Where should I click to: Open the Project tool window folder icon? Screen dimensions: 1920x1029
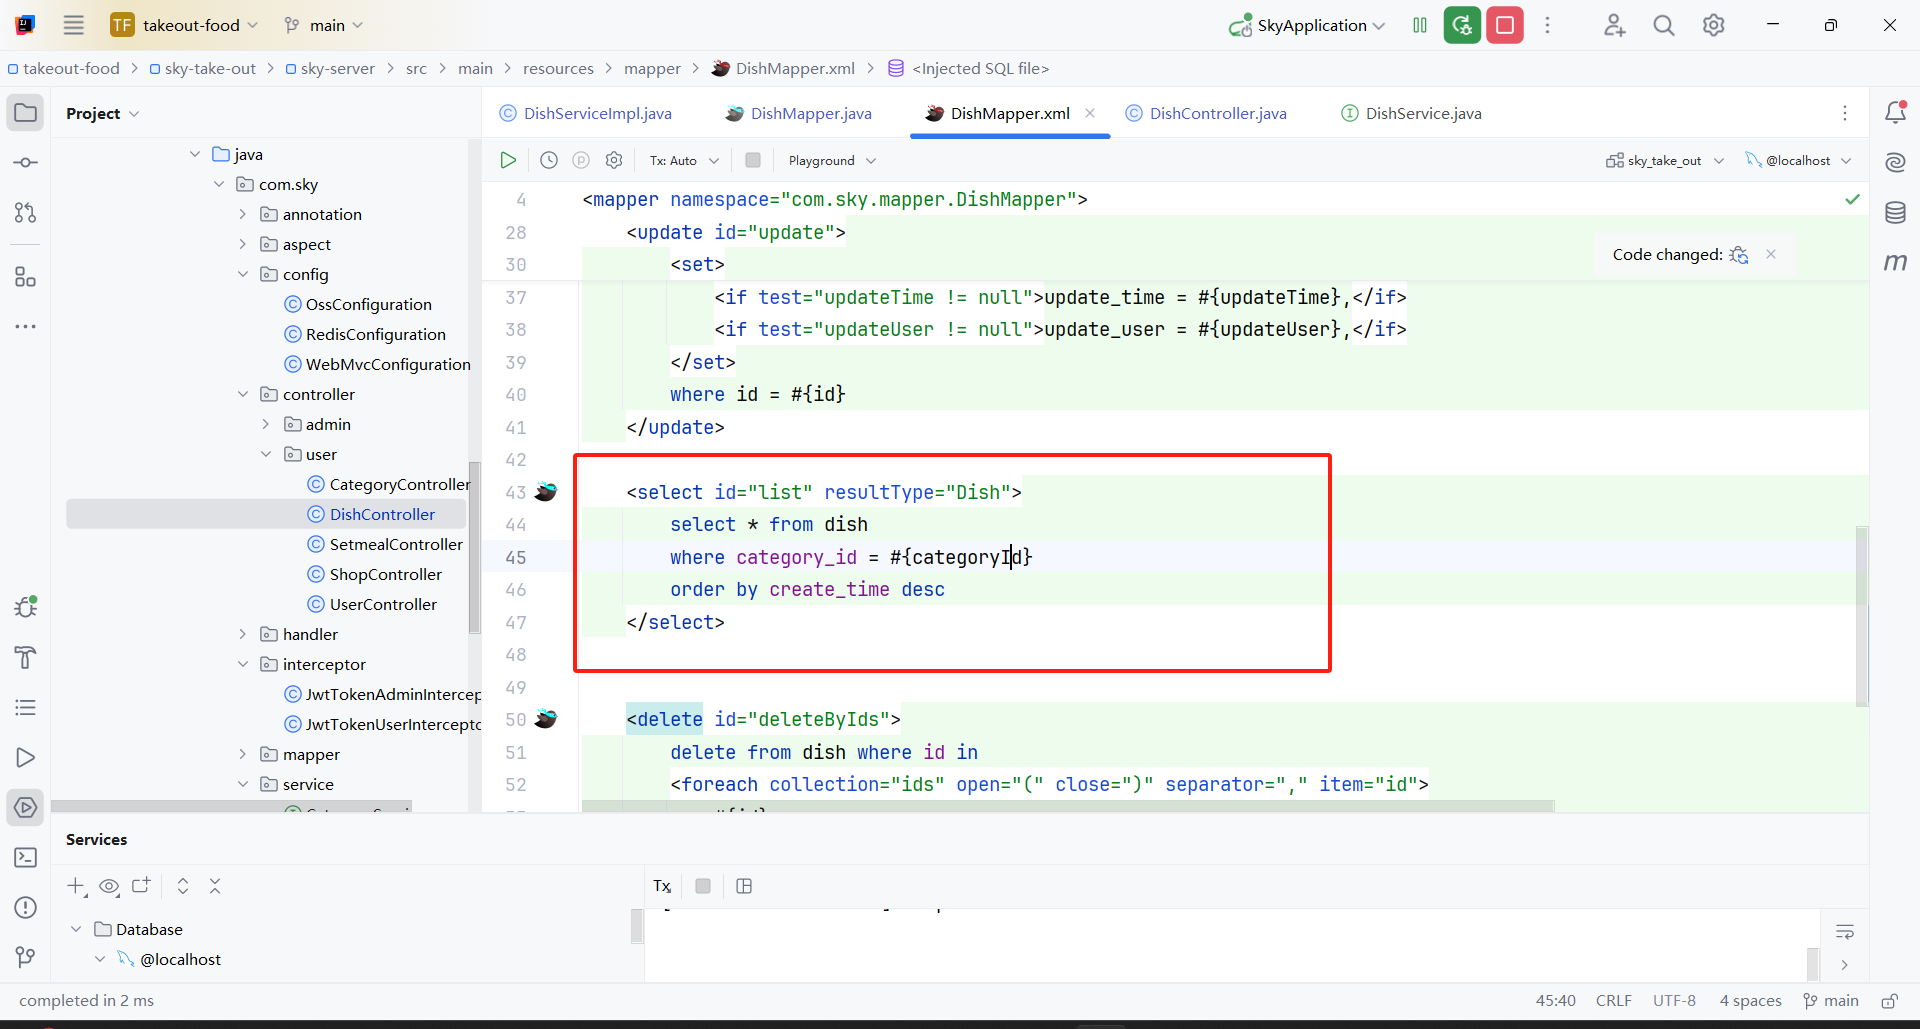[26, 113]
